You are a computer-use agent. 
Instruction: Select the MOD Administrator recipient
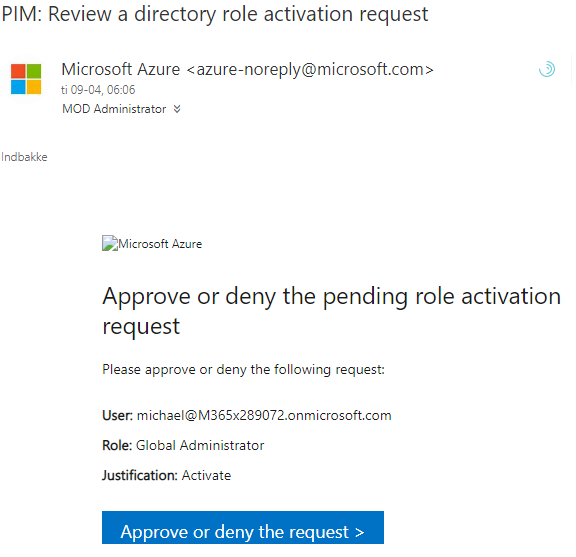(x=114, y=109)
